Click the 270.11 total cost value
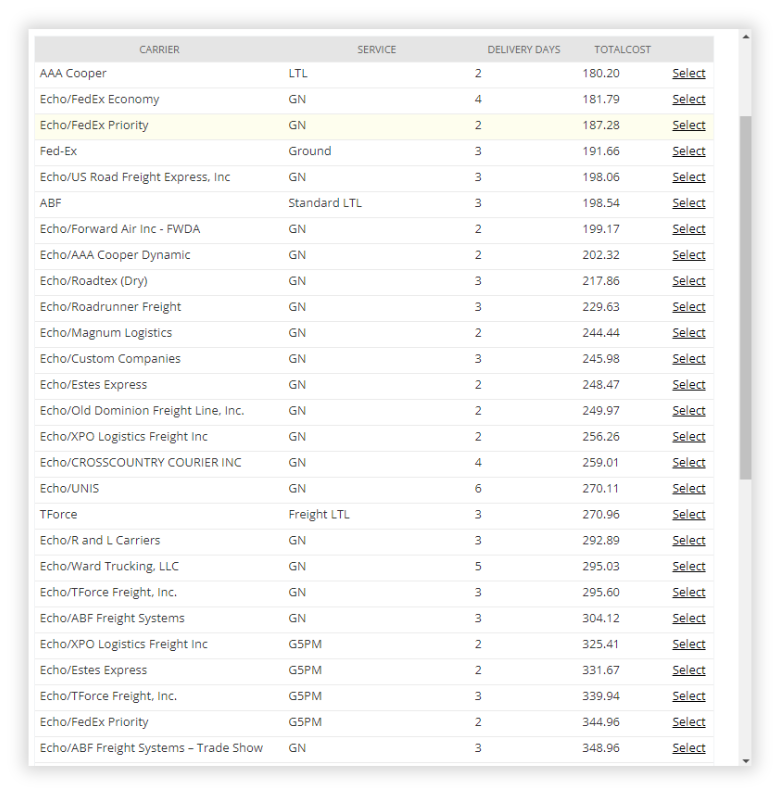 [x=601, y=489]
